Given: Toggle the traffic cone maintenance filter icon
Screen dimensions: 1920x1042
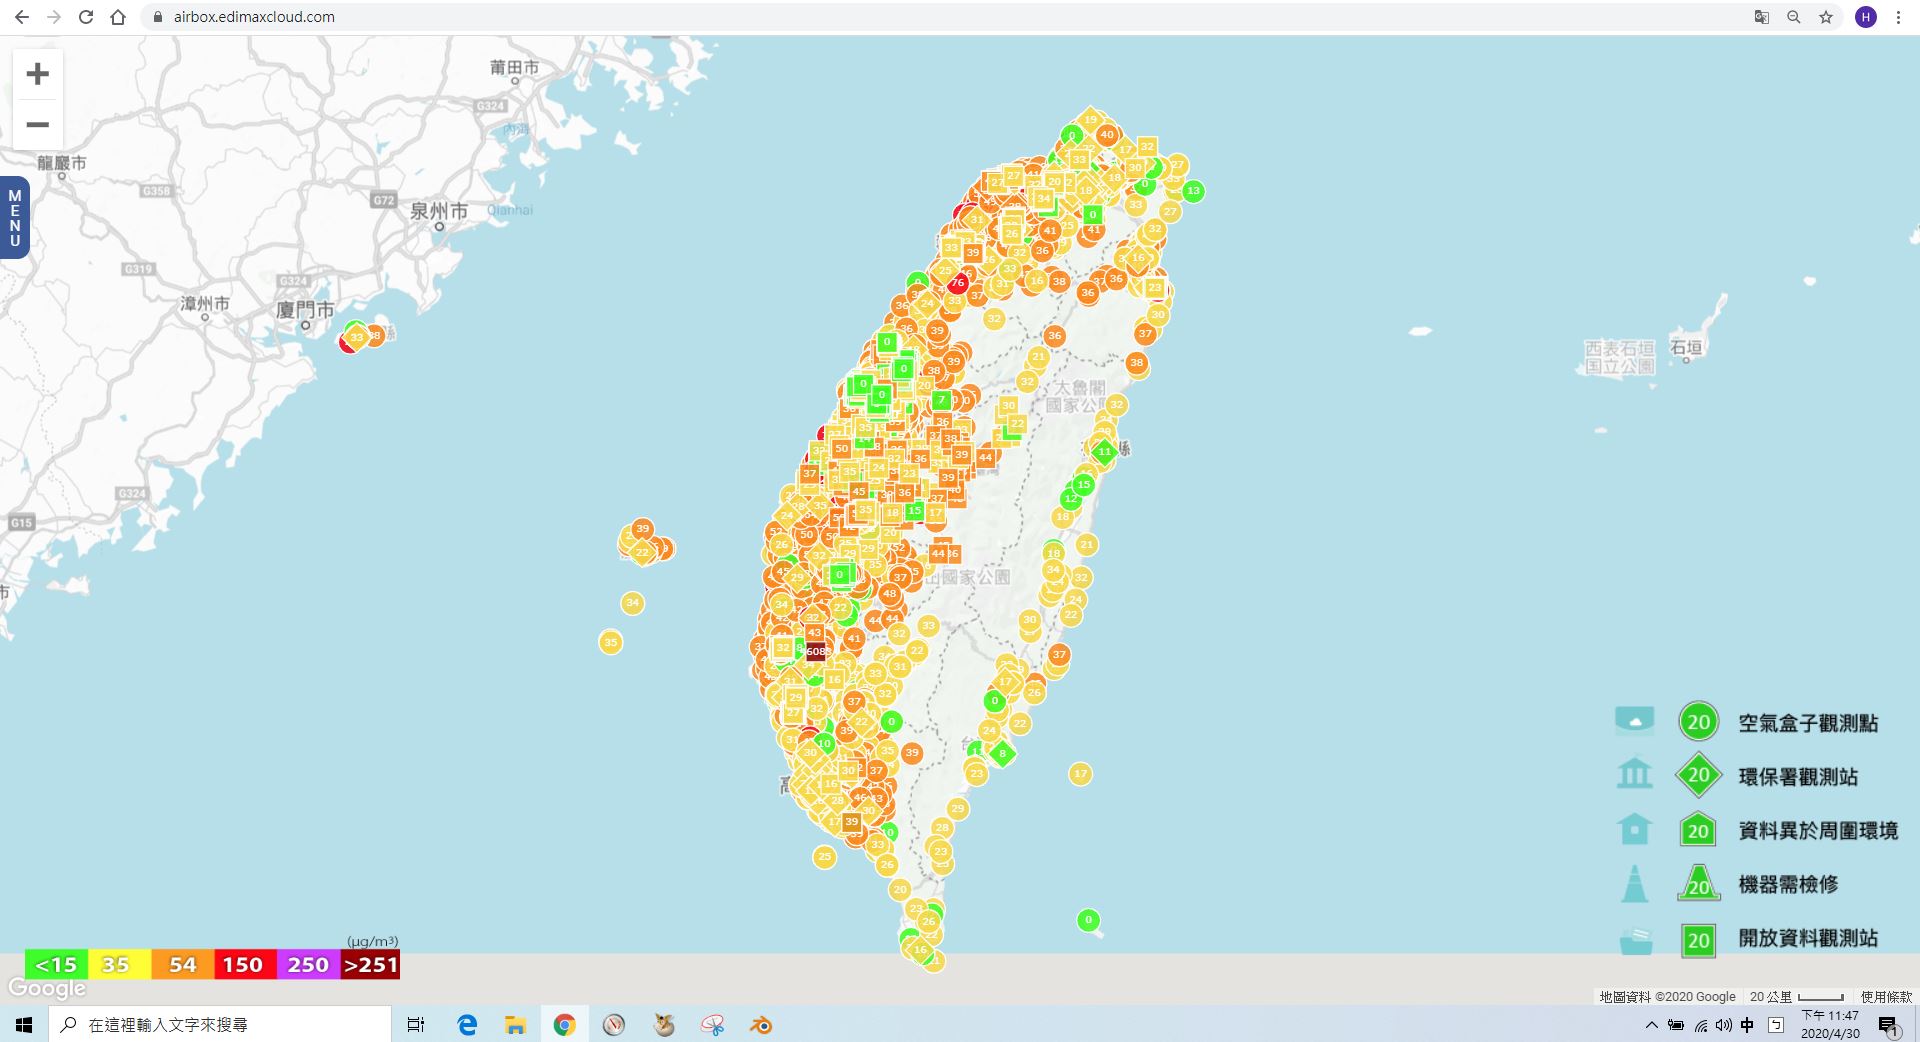Looking at the screenshot, I should 1634,883.
